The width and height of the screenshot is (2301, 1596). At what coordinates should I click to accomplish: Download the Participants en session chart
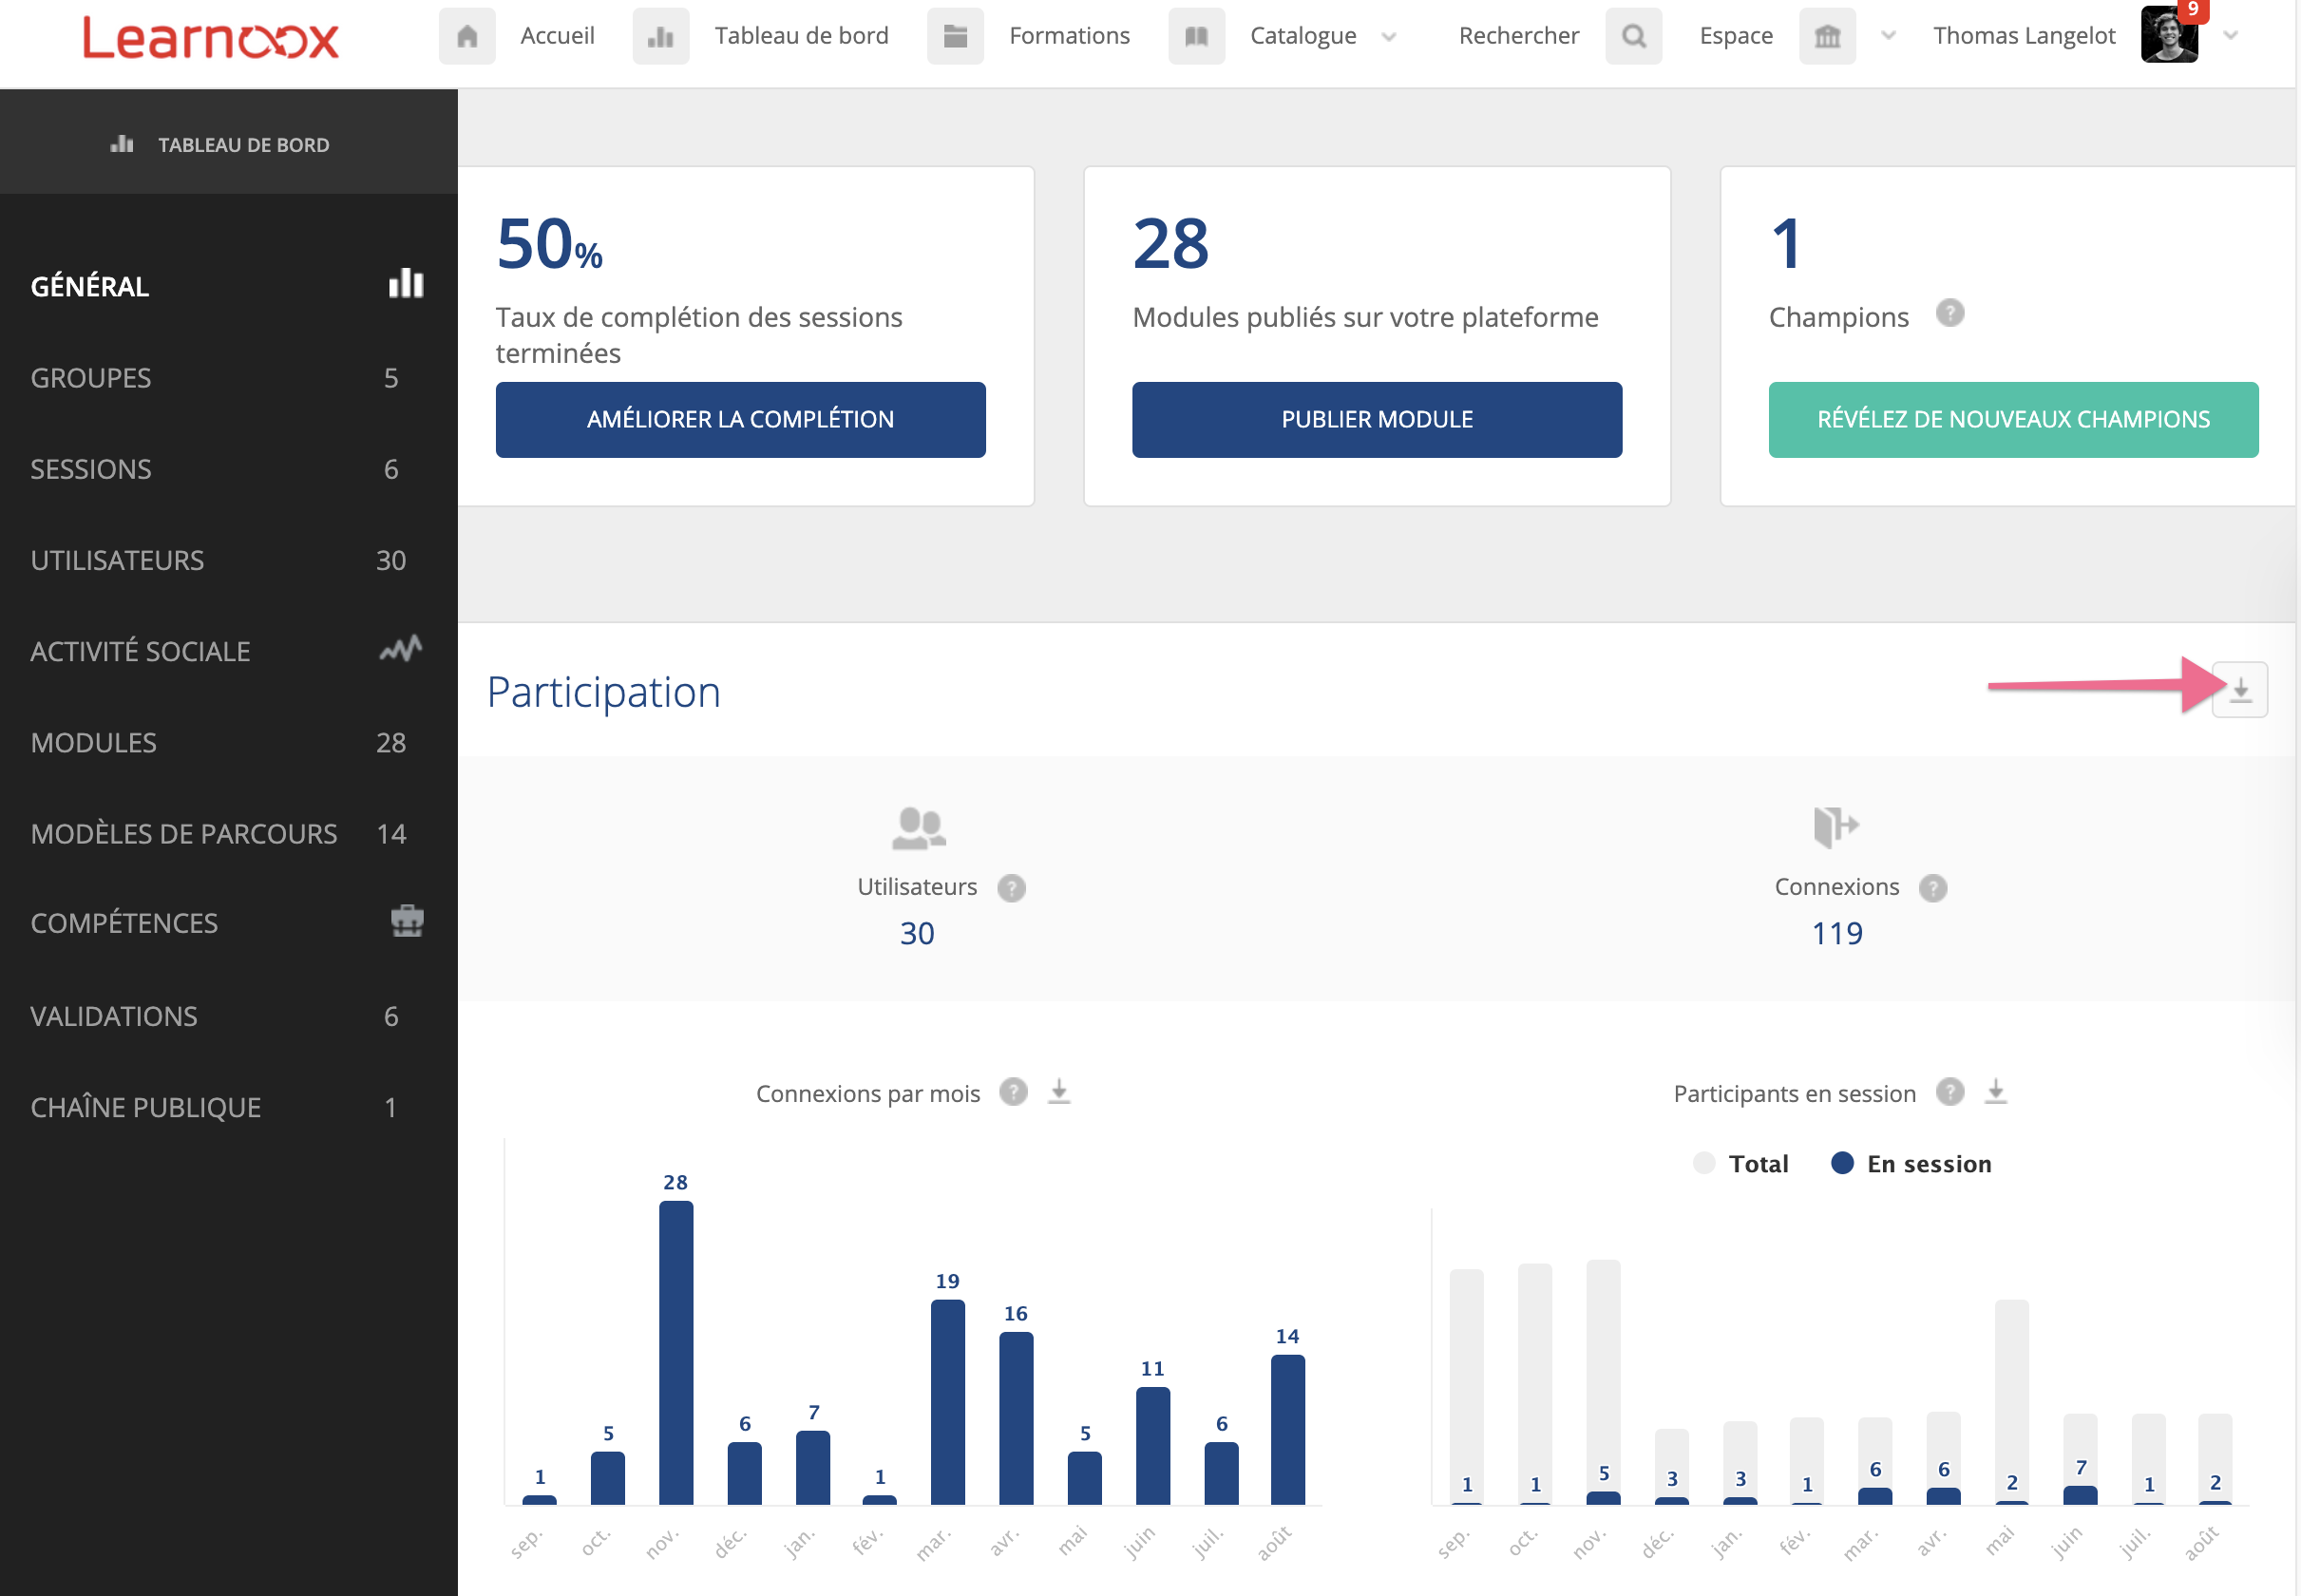[1995, 1091]
